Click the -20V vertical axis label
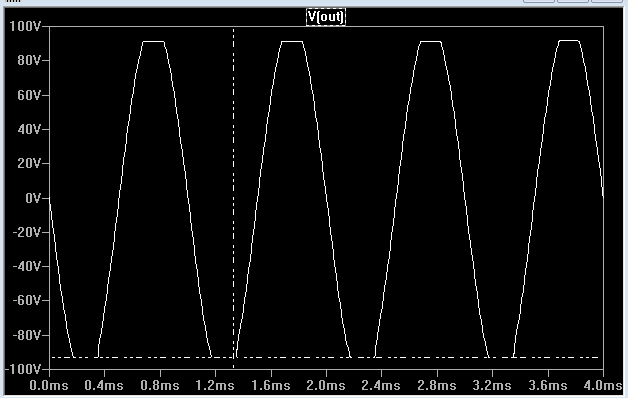The height and width of the screenshot is (398, 628). [26, 232]
